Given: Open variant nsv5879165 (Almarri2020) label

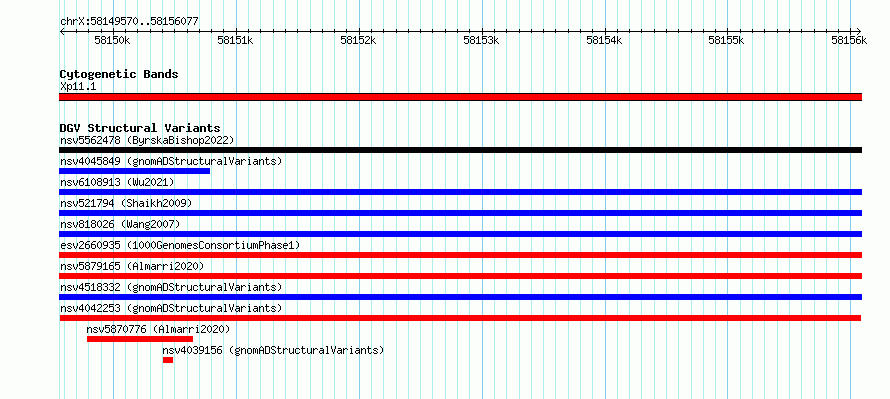Looking at the screenshot, I should pyautogui.click(x=132, y=266).
